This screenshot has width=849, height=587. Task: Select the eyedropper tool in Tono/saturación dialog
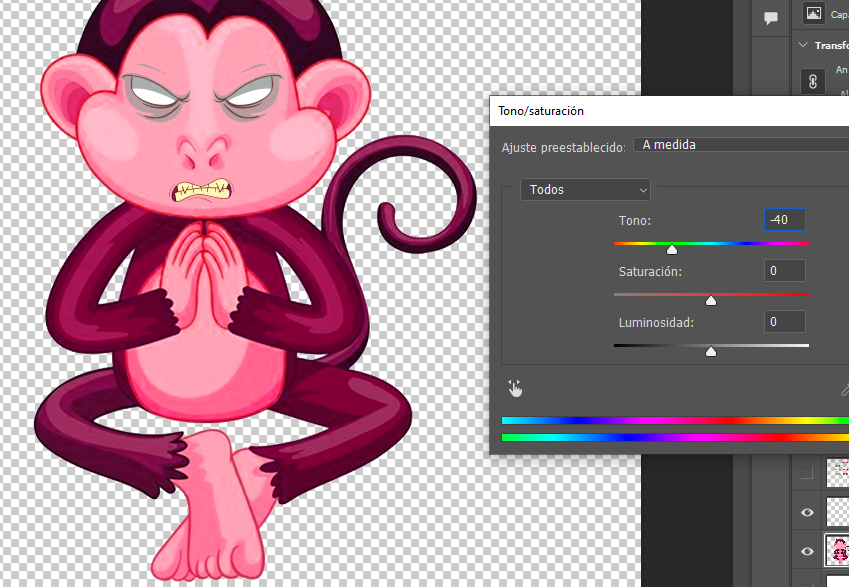click(844, 389)
